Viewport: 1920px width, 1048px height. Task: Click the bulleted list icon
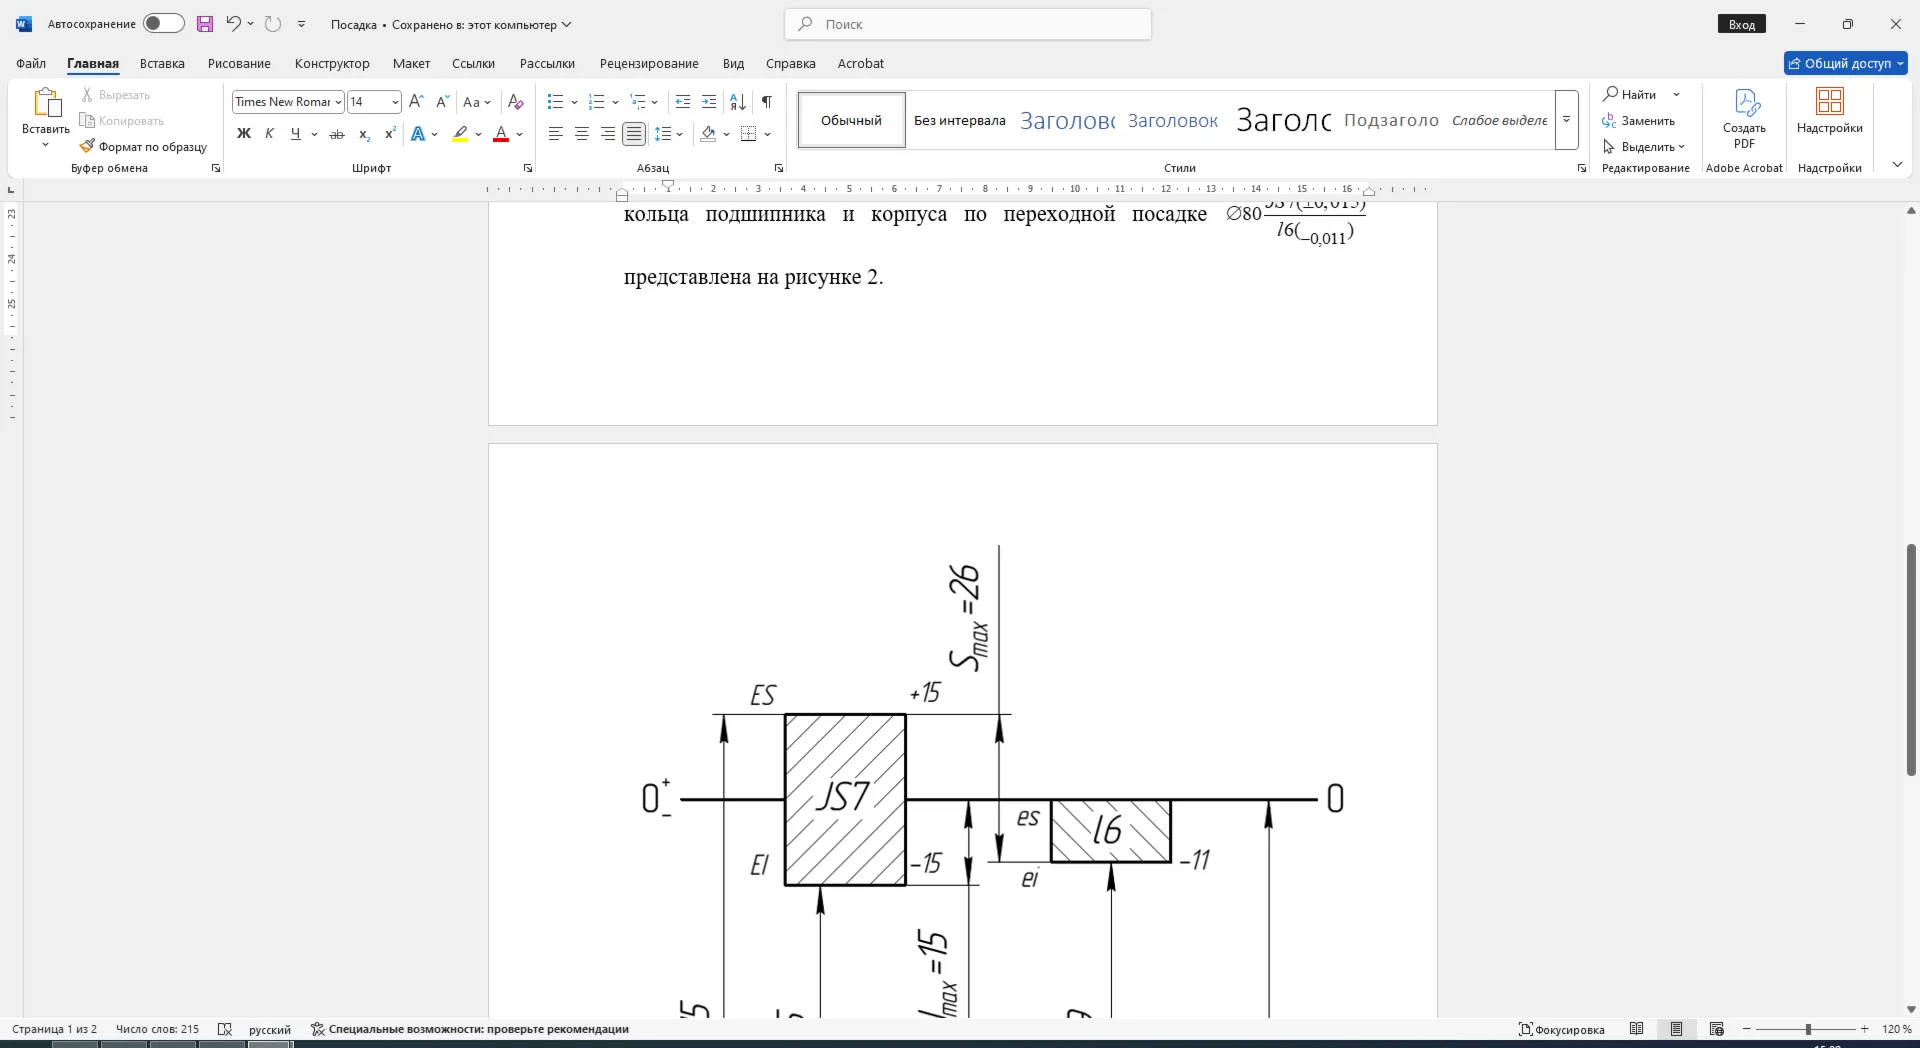(556, 102)
